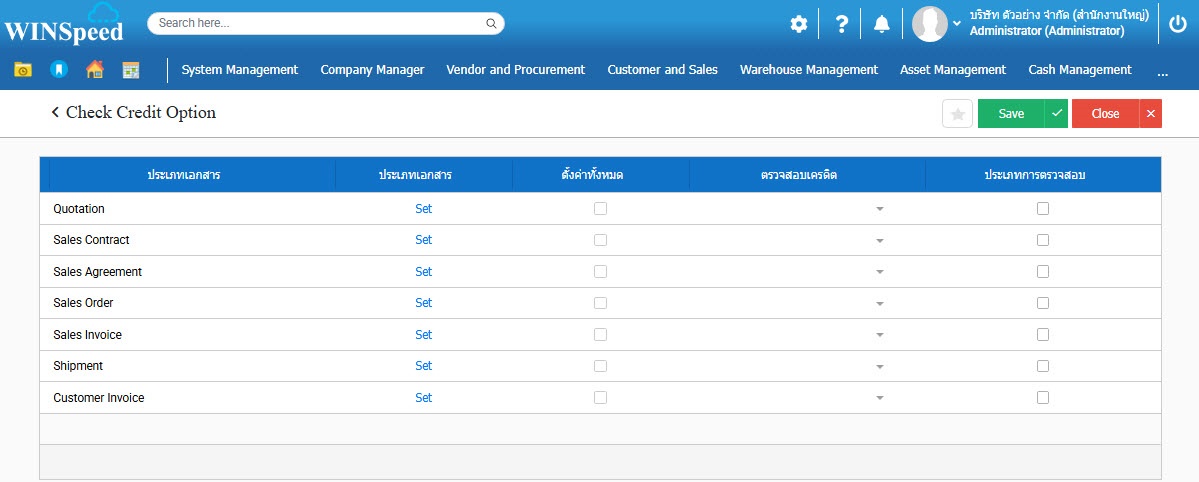Tick the set-all checkbox for Sales Contract
Image resolution: width=1199 pixels, height=482 pixels.
click(x=600, y=239)
